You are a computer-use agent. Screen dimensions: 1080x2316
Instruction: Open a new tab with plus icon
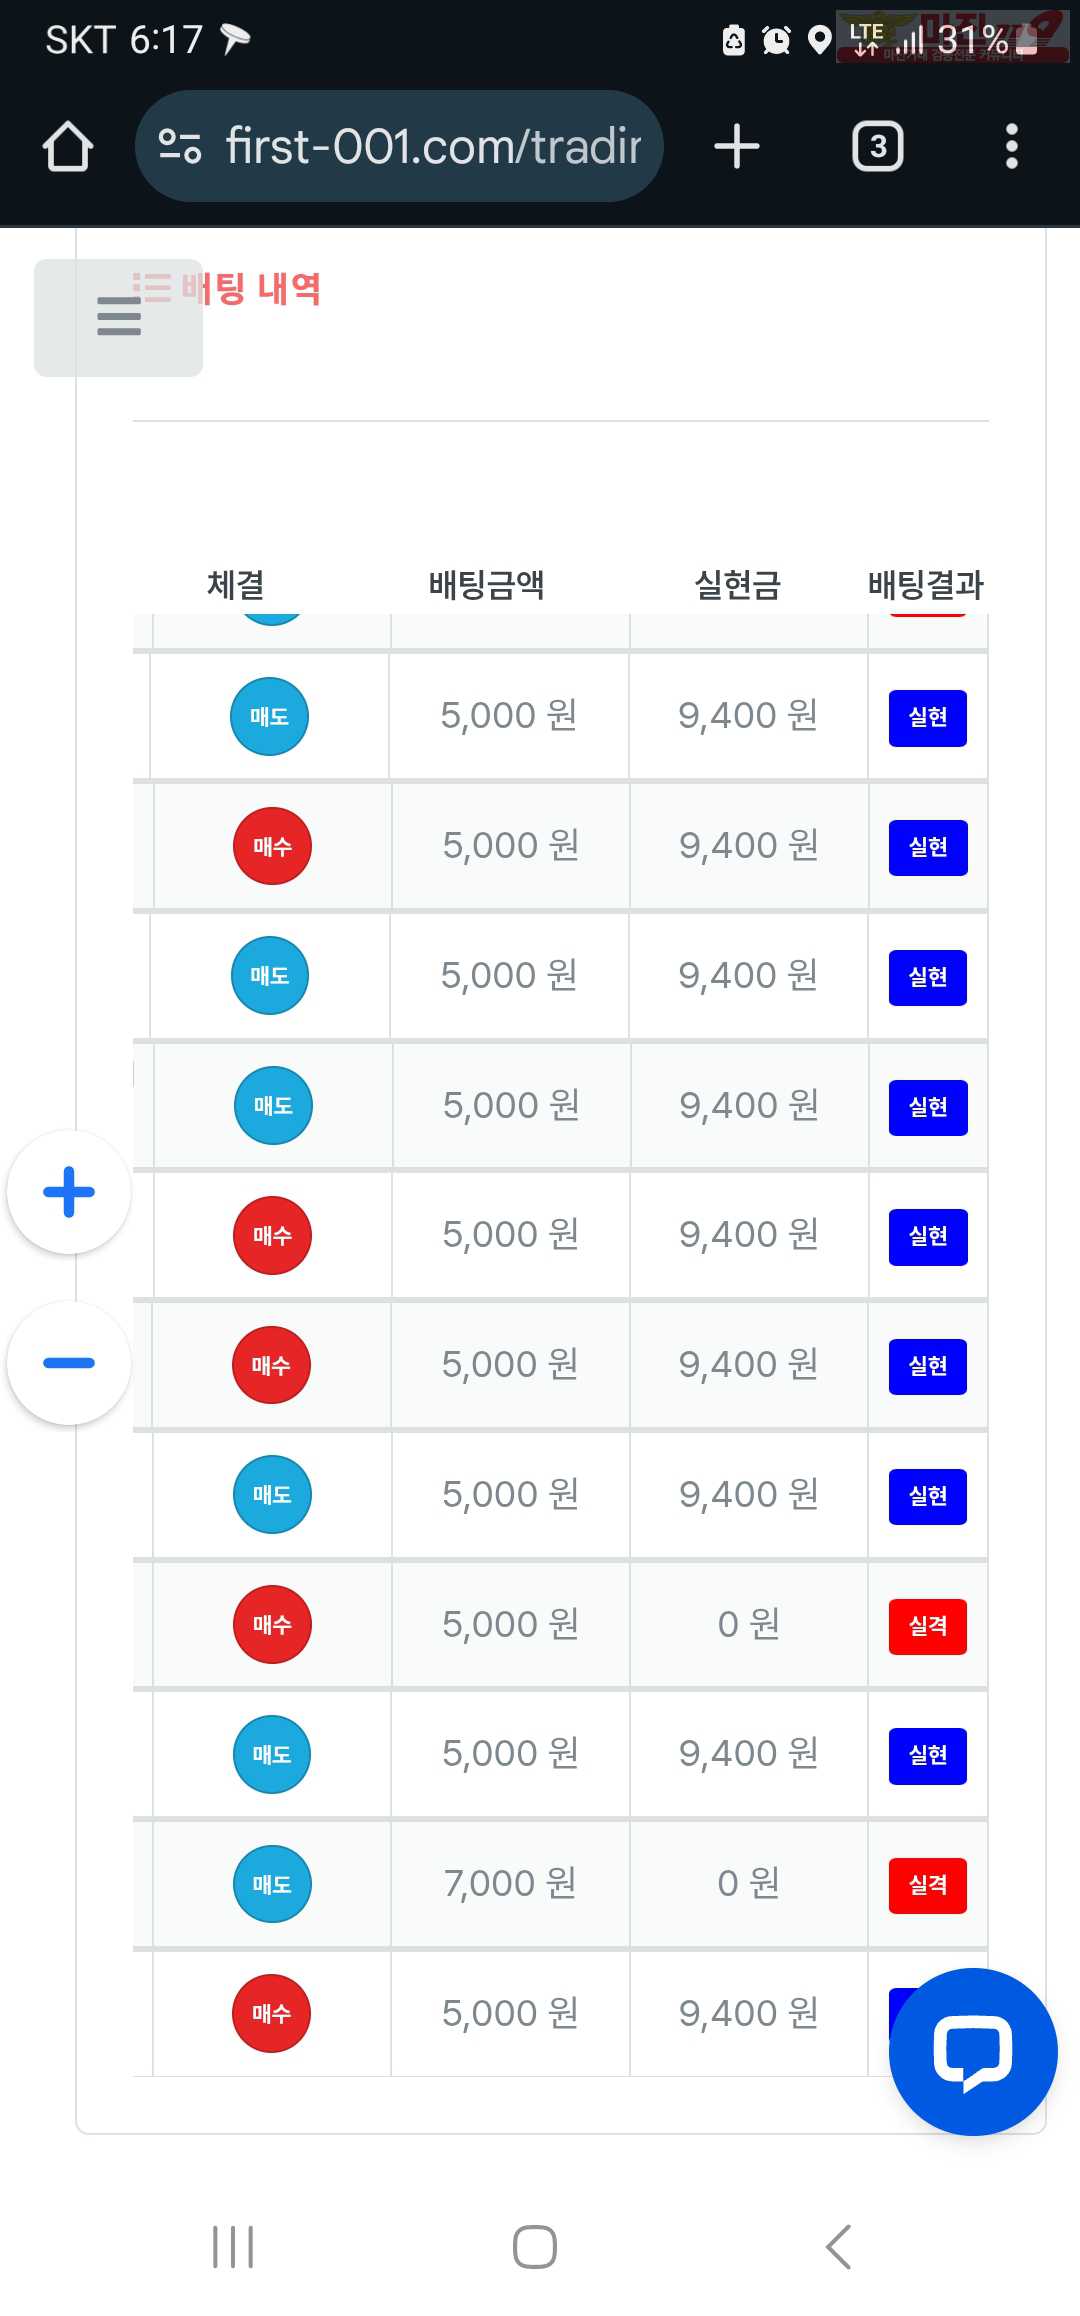click(x=737, y=147)
